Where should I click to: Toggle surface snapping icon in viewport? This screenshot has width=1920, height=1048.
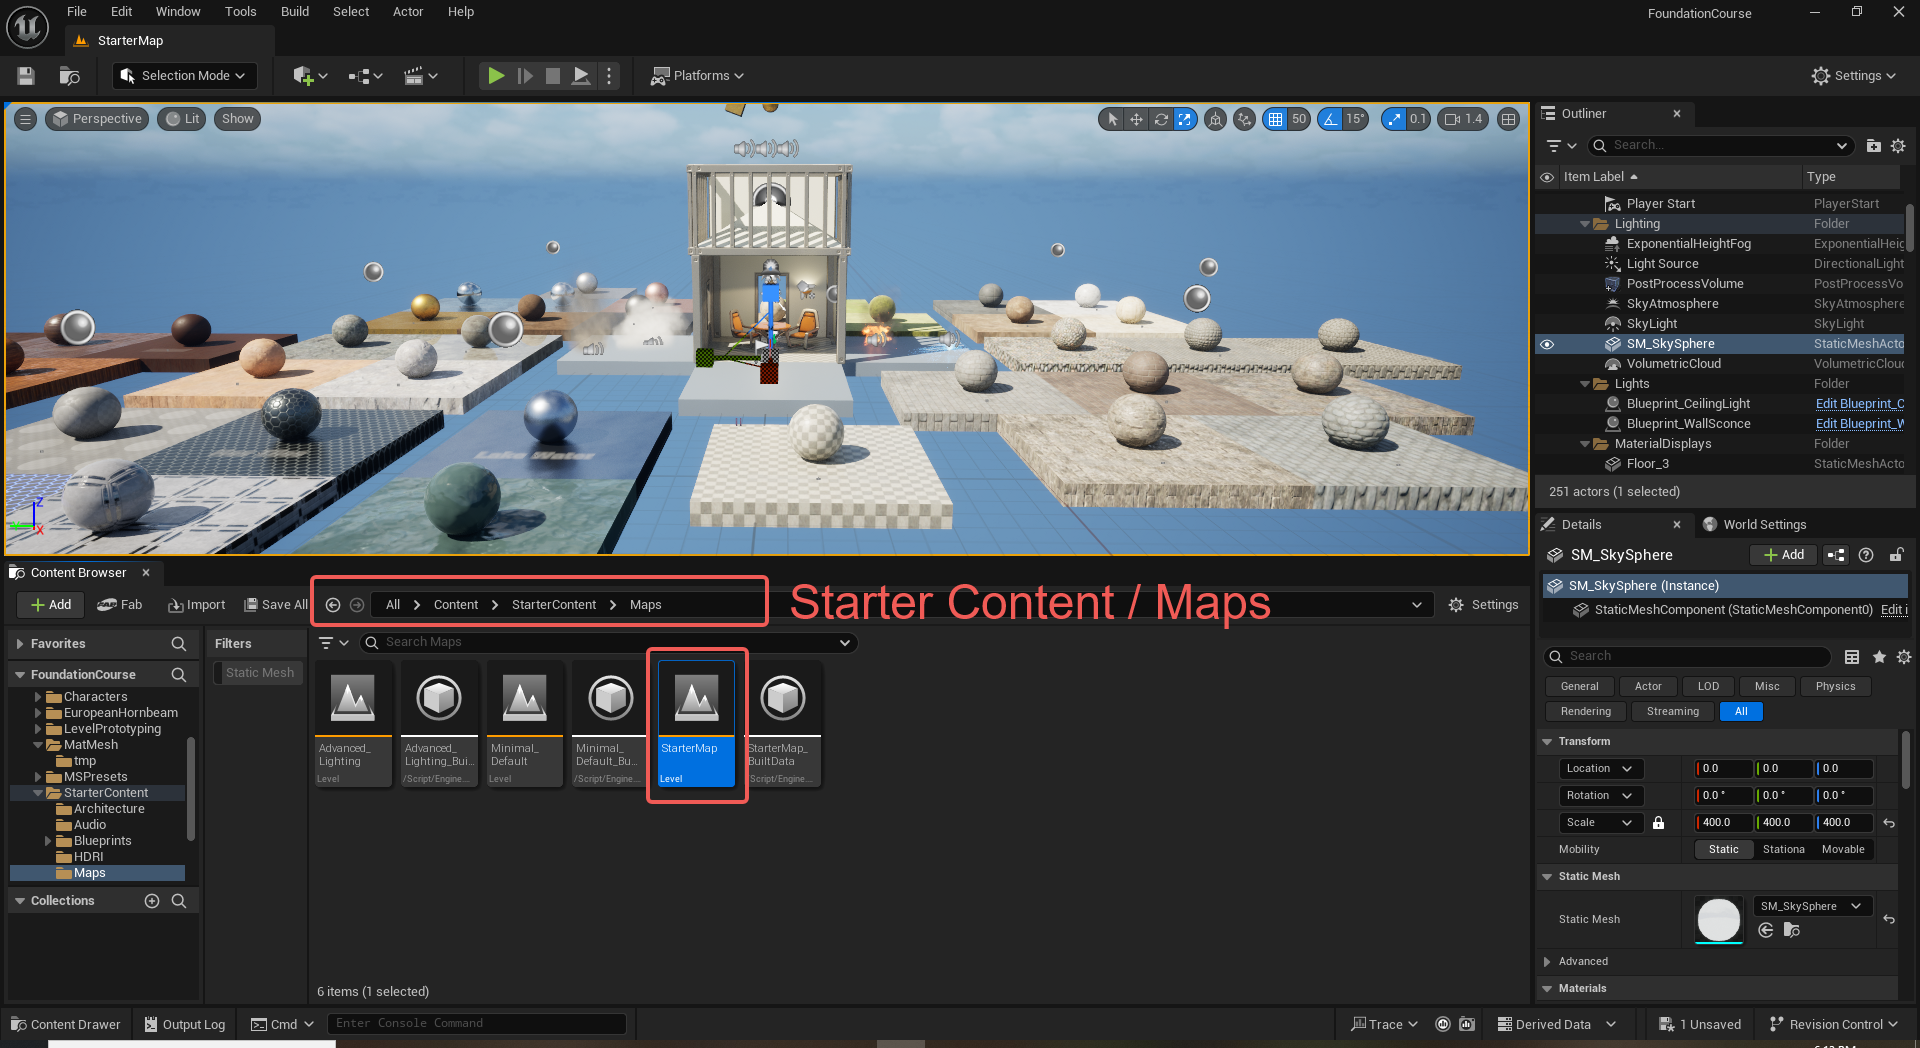click(1244, 119)
